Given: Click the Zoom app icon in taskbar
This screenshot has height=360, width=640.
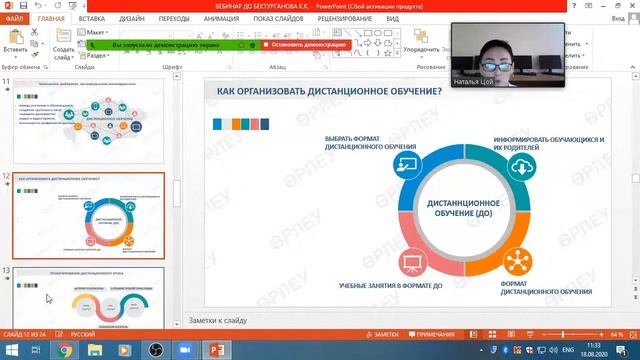Looking at the screenshot, I should click(185, 350).
